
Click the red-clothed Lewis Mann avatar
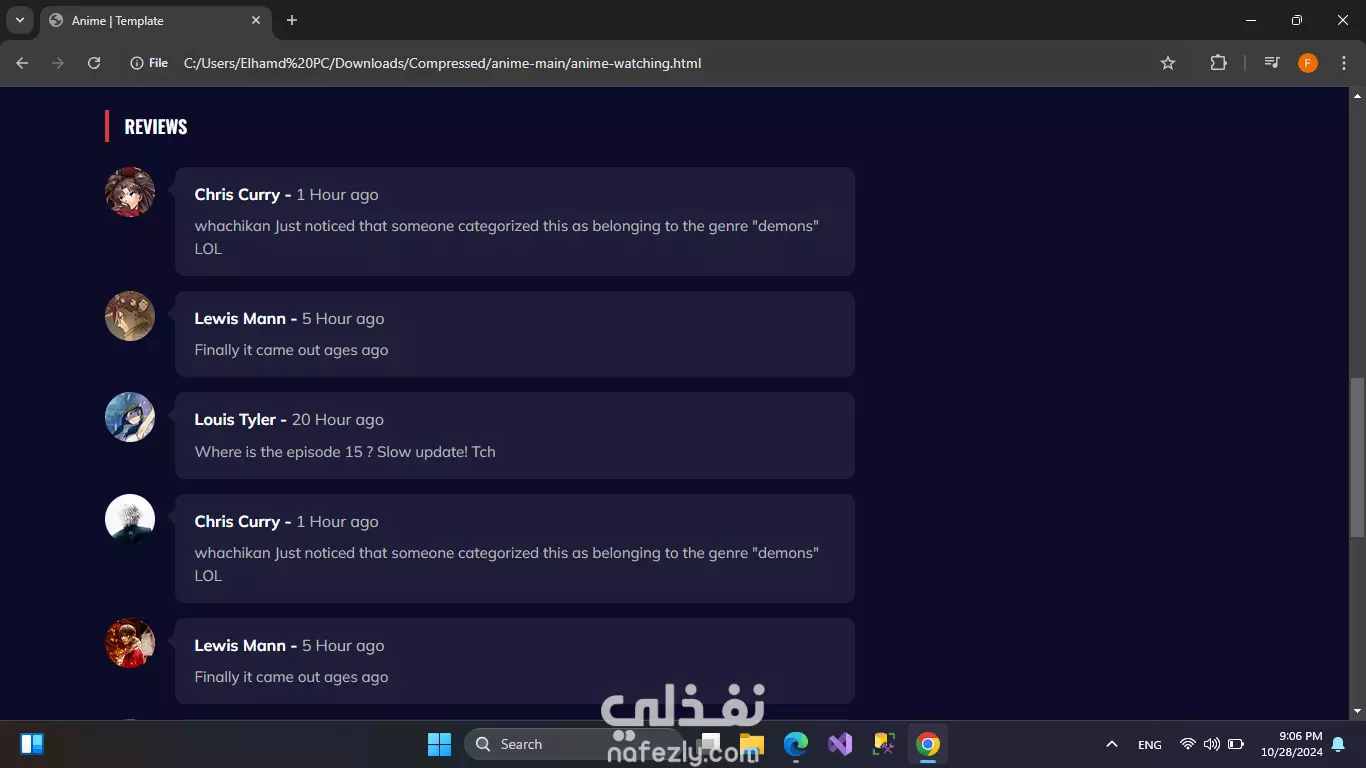[x=130, y=643]
